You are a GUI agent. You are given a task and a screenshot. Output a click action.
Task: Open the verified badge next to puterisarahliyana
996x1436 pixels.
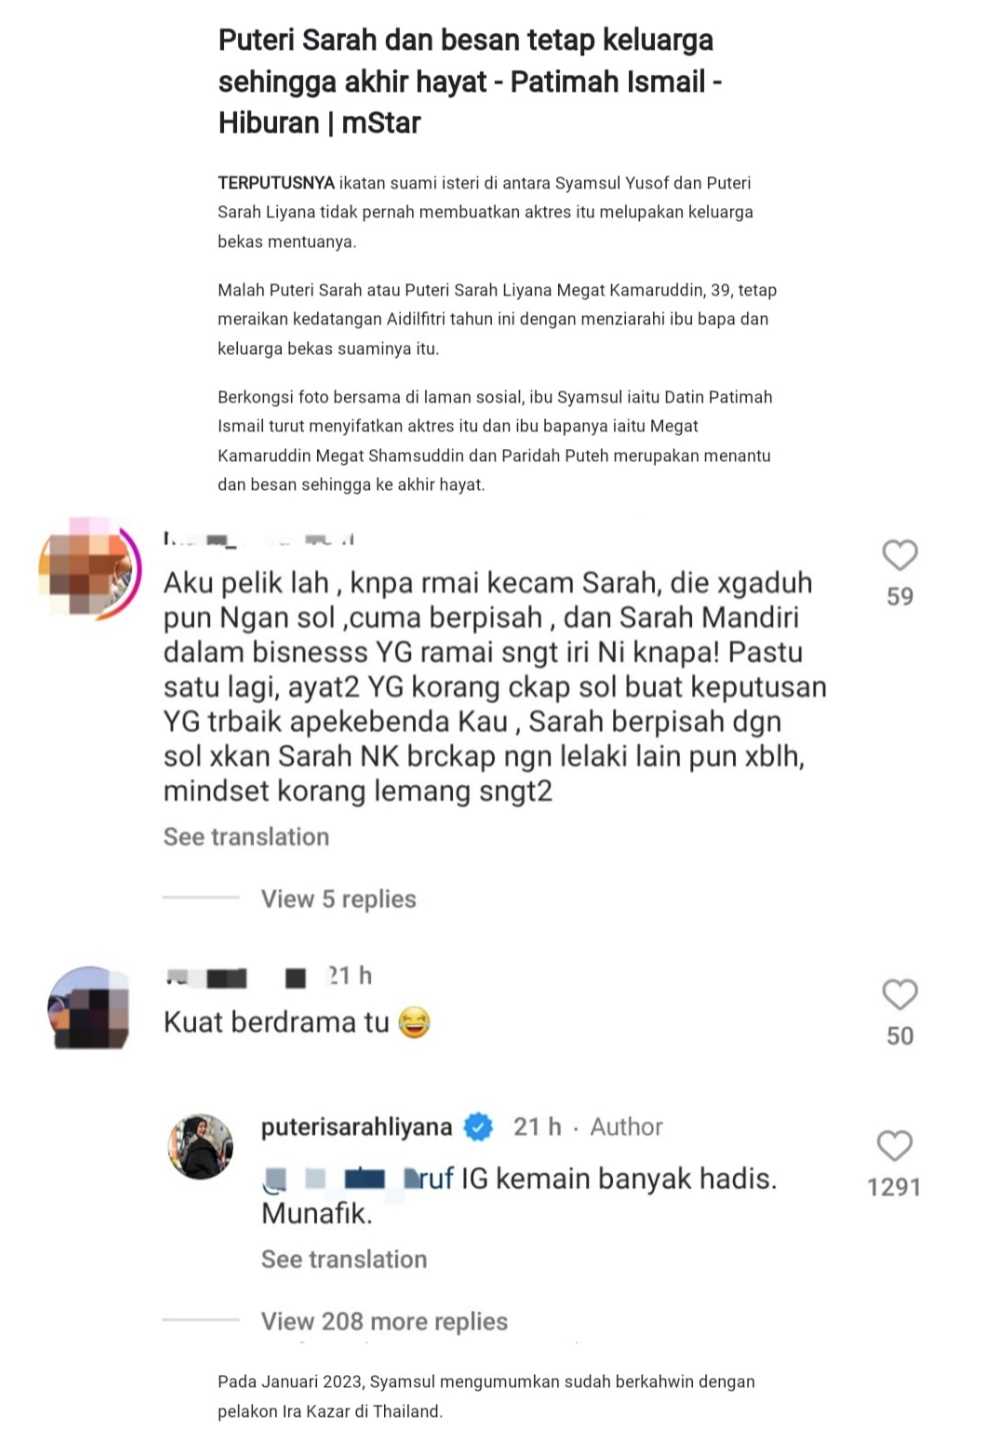pyautogui.click(x=479, y=1127)
